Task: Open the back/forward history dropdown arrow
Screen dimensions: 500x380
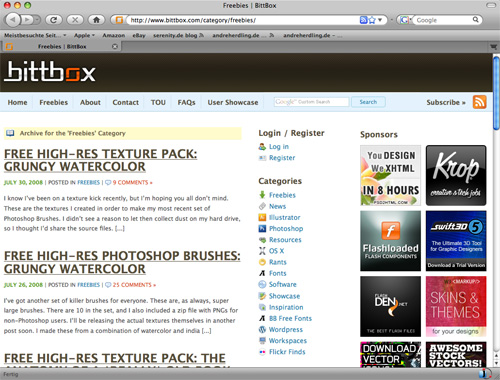Action: [37, 20]
